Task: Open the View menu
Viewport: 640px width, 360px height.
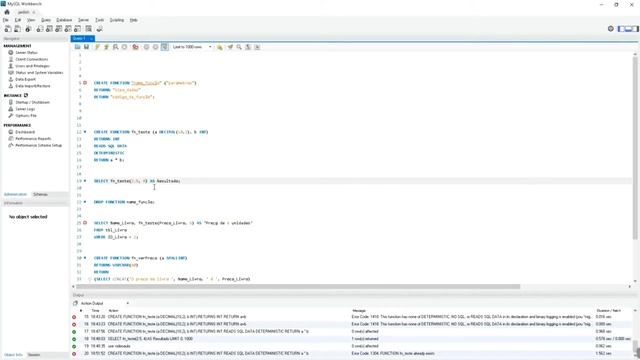Action: tap(31, 20)
